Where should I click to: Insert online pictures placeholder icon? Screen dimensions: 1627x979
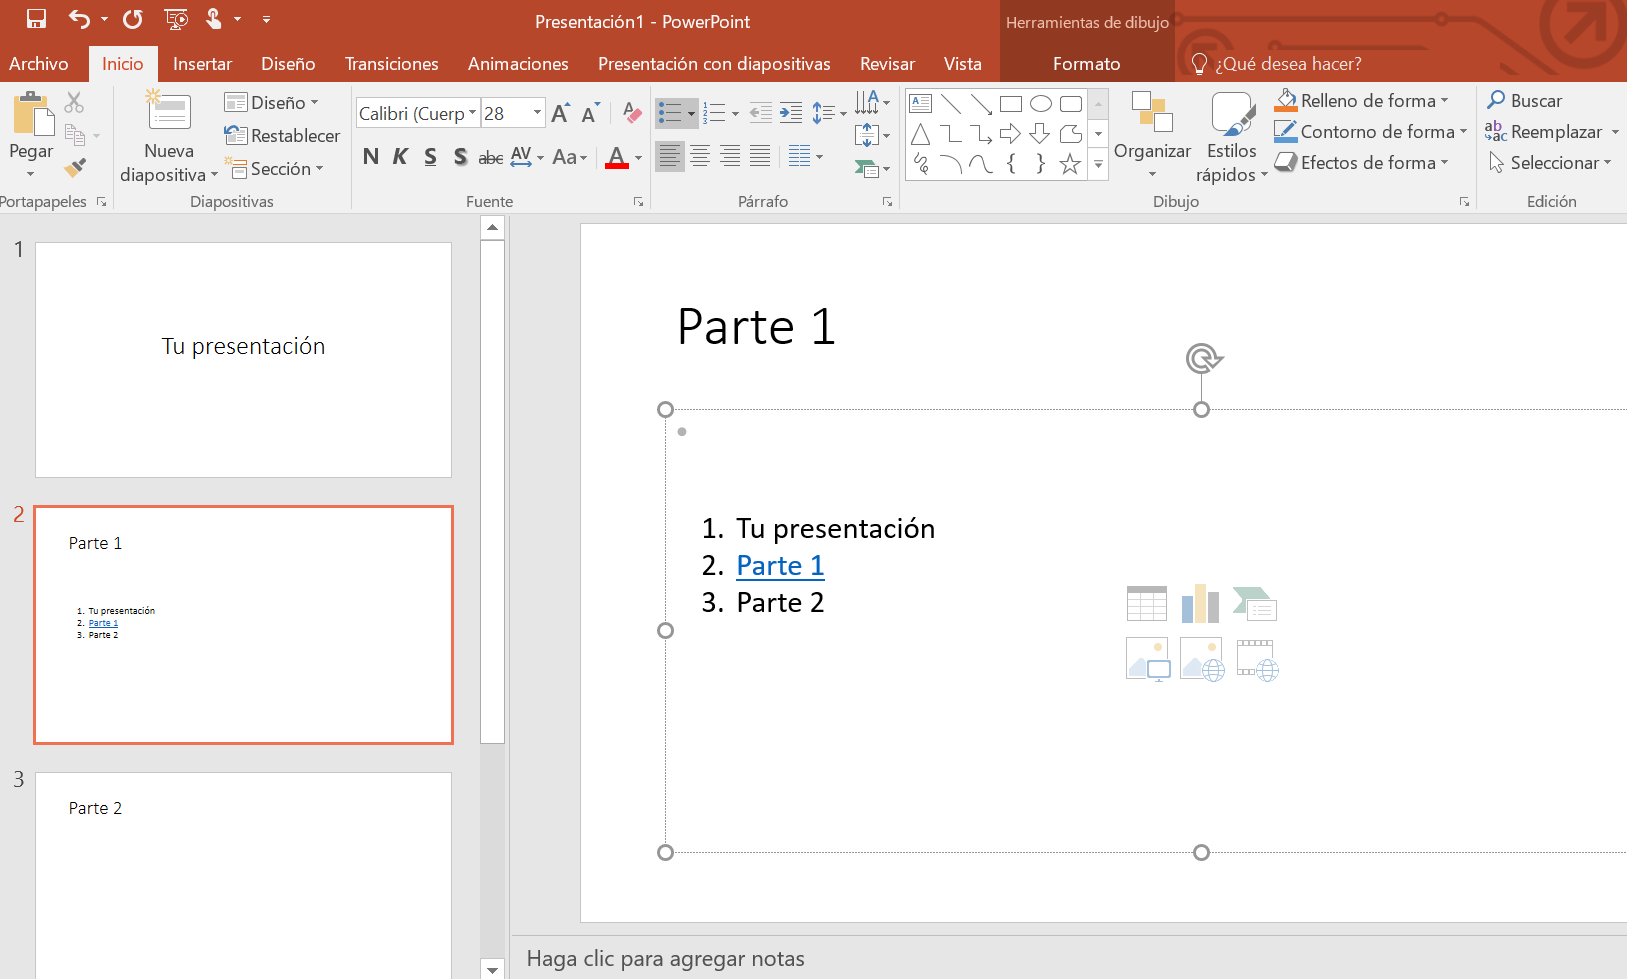[1202, 660]
